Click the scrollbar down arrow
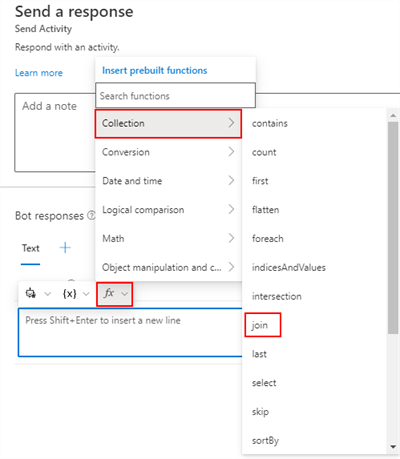Screen dimensions: 400x459 tap(393, 447)
